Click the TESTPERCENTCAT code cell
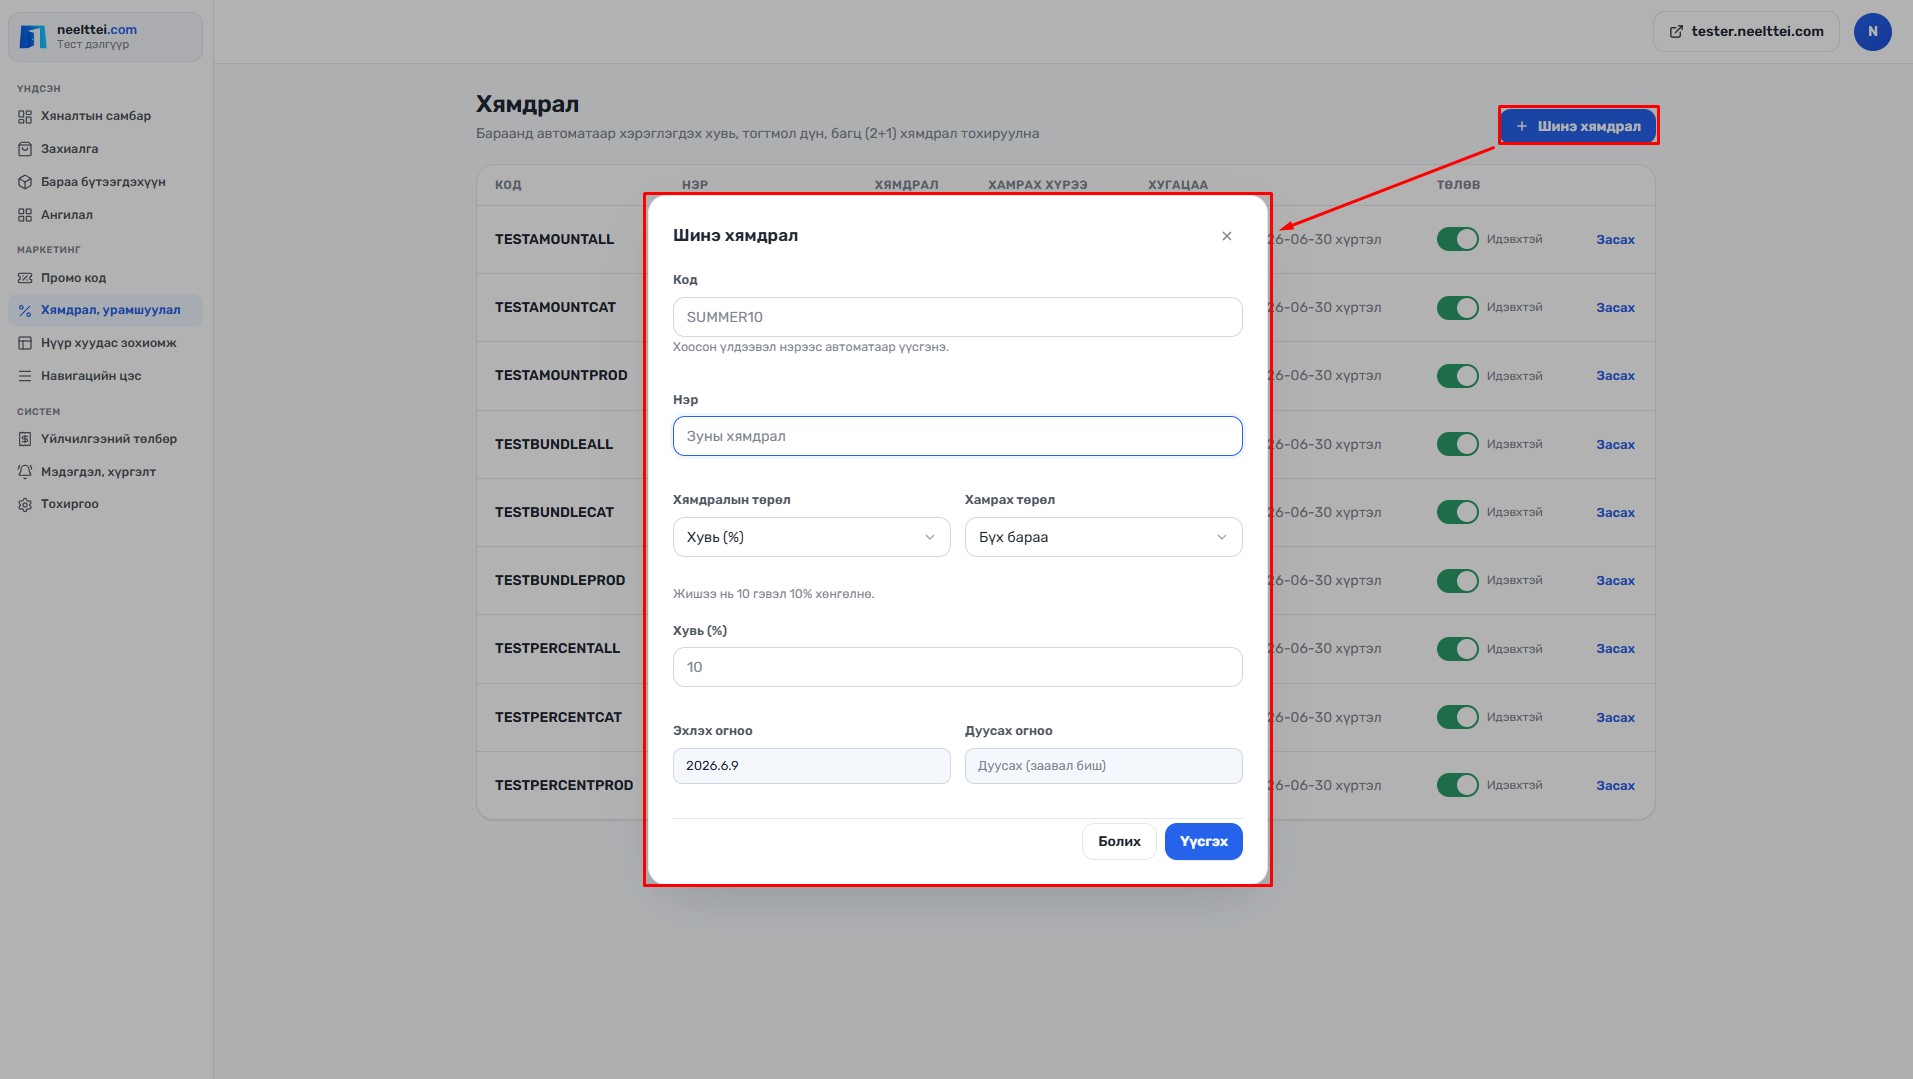The height and width of the screenshot is (1079, 1913). pos(558,717)
